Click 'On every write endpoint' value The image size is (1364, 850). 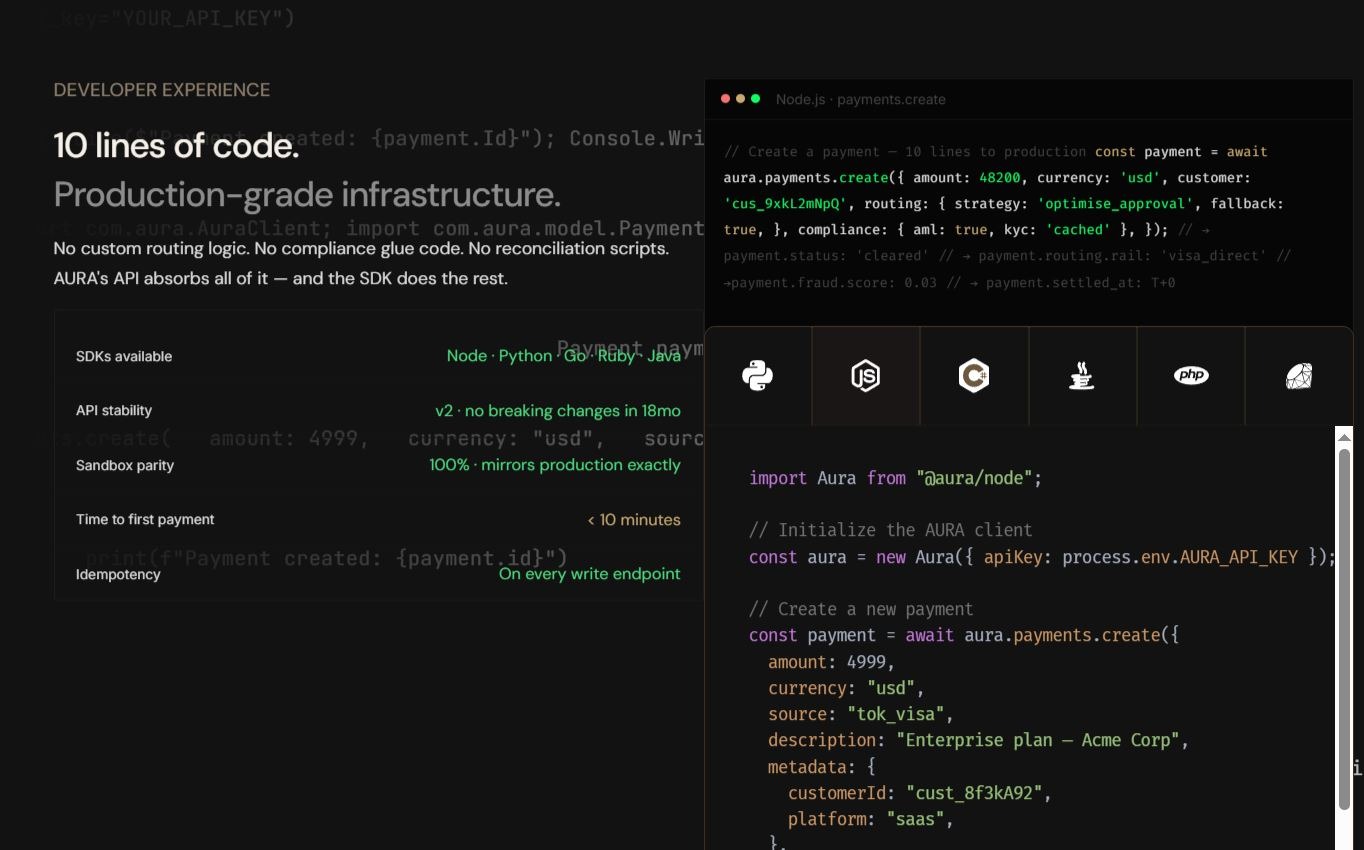point(590,574)
